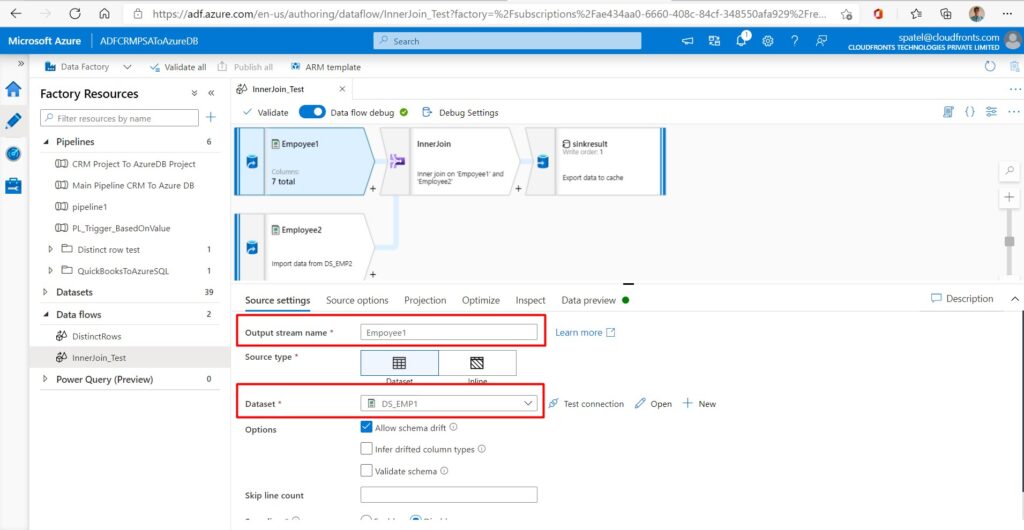Viewport: 1024px width, 530px height.
Task: Expand Power Query (Preview) section
Action: coord(45,379)
